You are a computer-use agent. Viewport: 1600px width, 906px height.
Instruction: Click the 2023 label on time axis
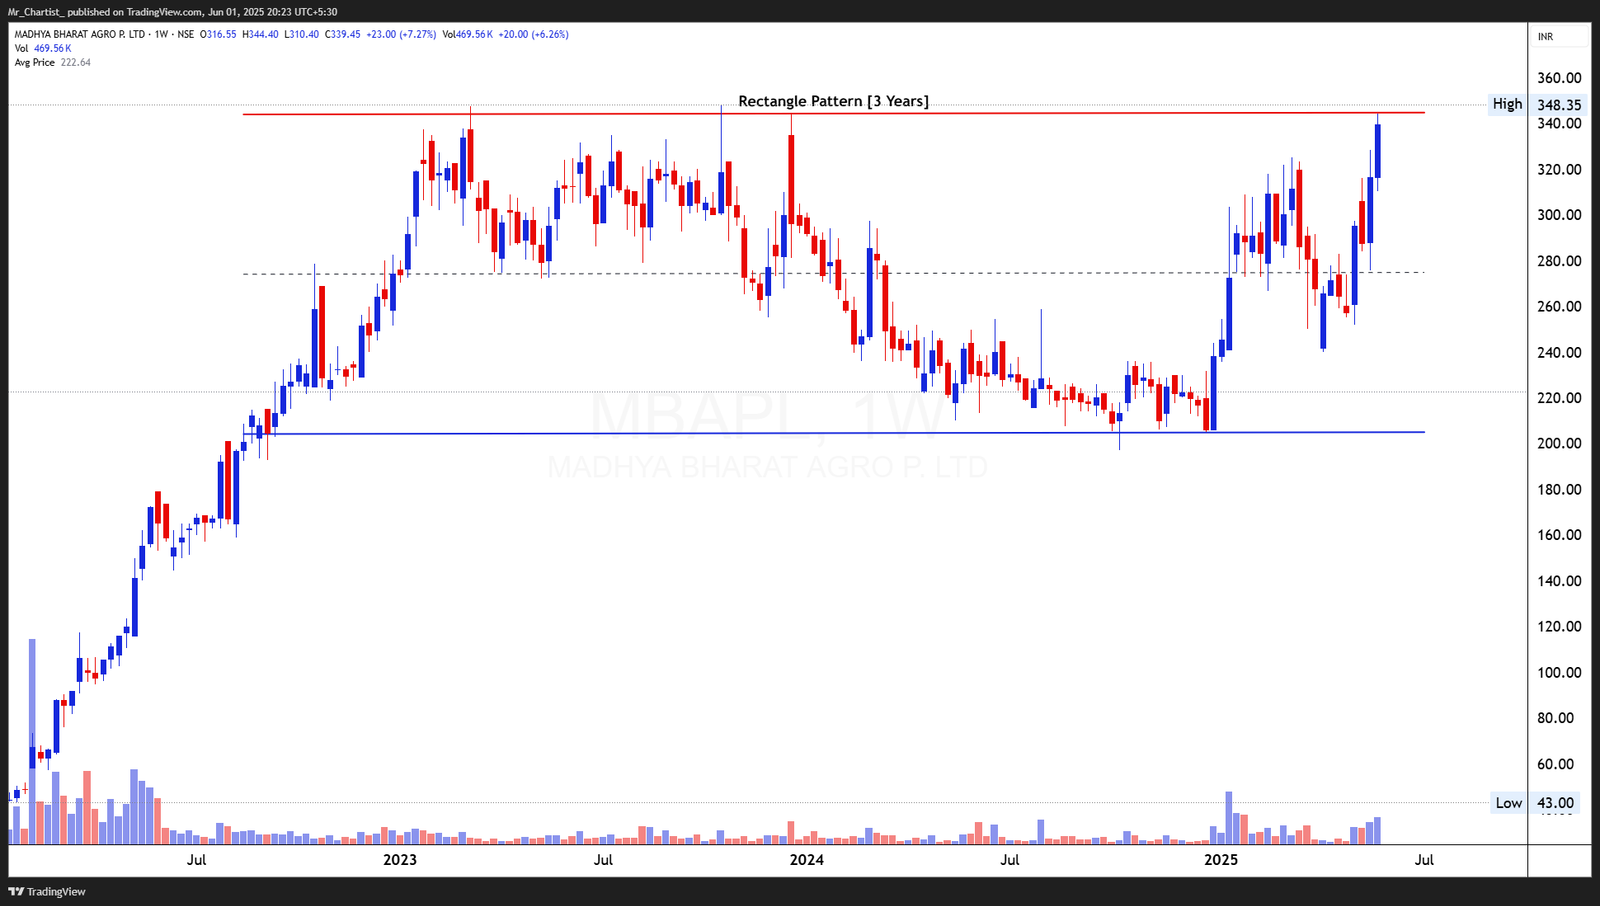pos(400,860)
